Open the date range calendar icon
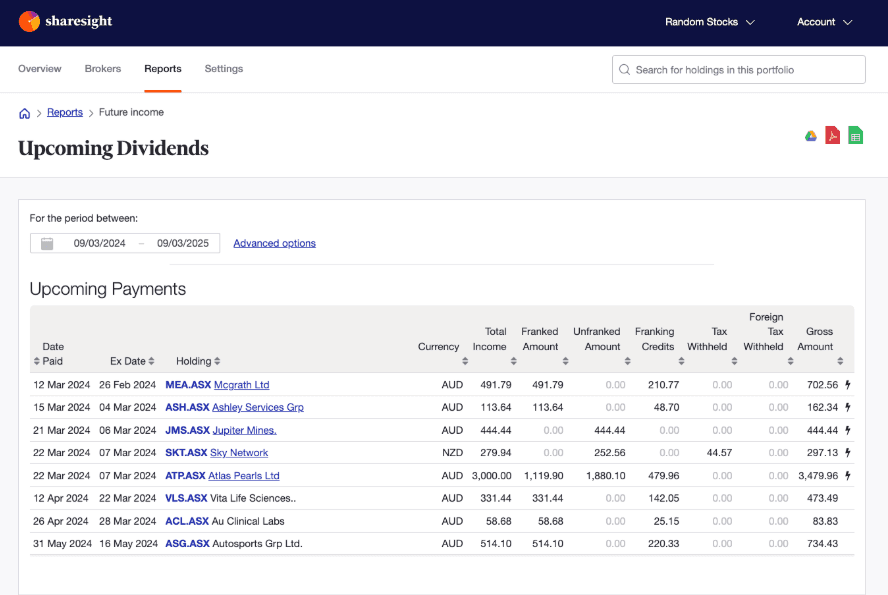The height and width of the screenshot is (595, 888). coord(47,243)
